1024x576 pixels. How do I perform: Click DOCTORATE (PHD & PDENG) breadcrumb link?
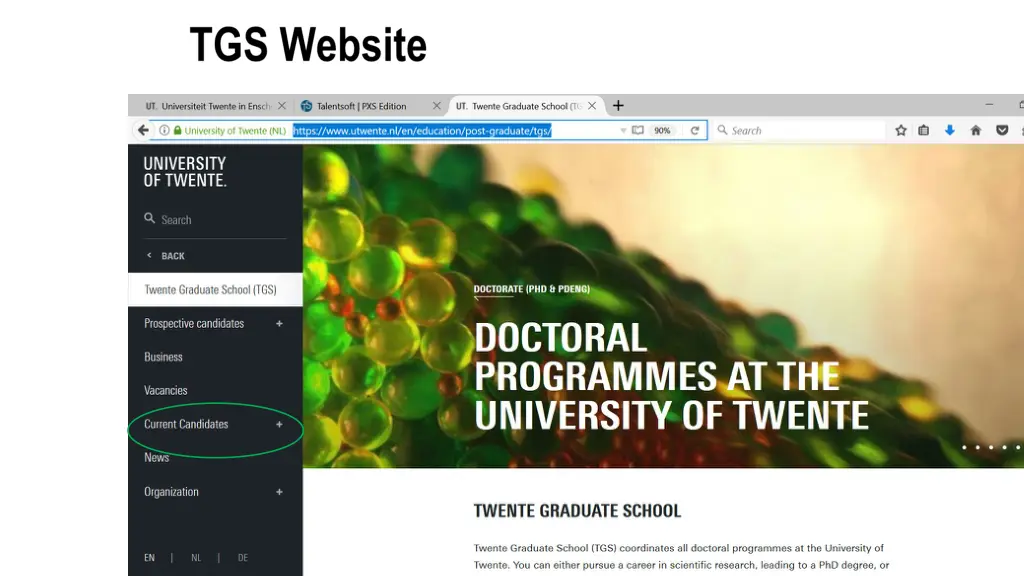pos(532,289)
